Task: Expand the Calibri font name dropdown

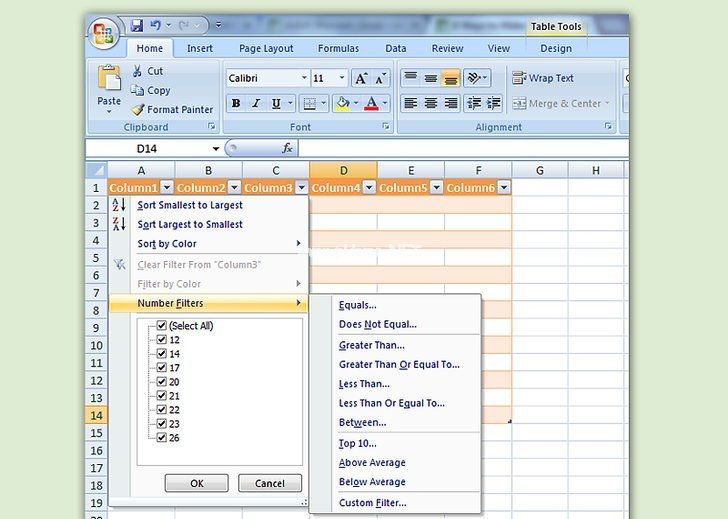Action: point(301,78)
